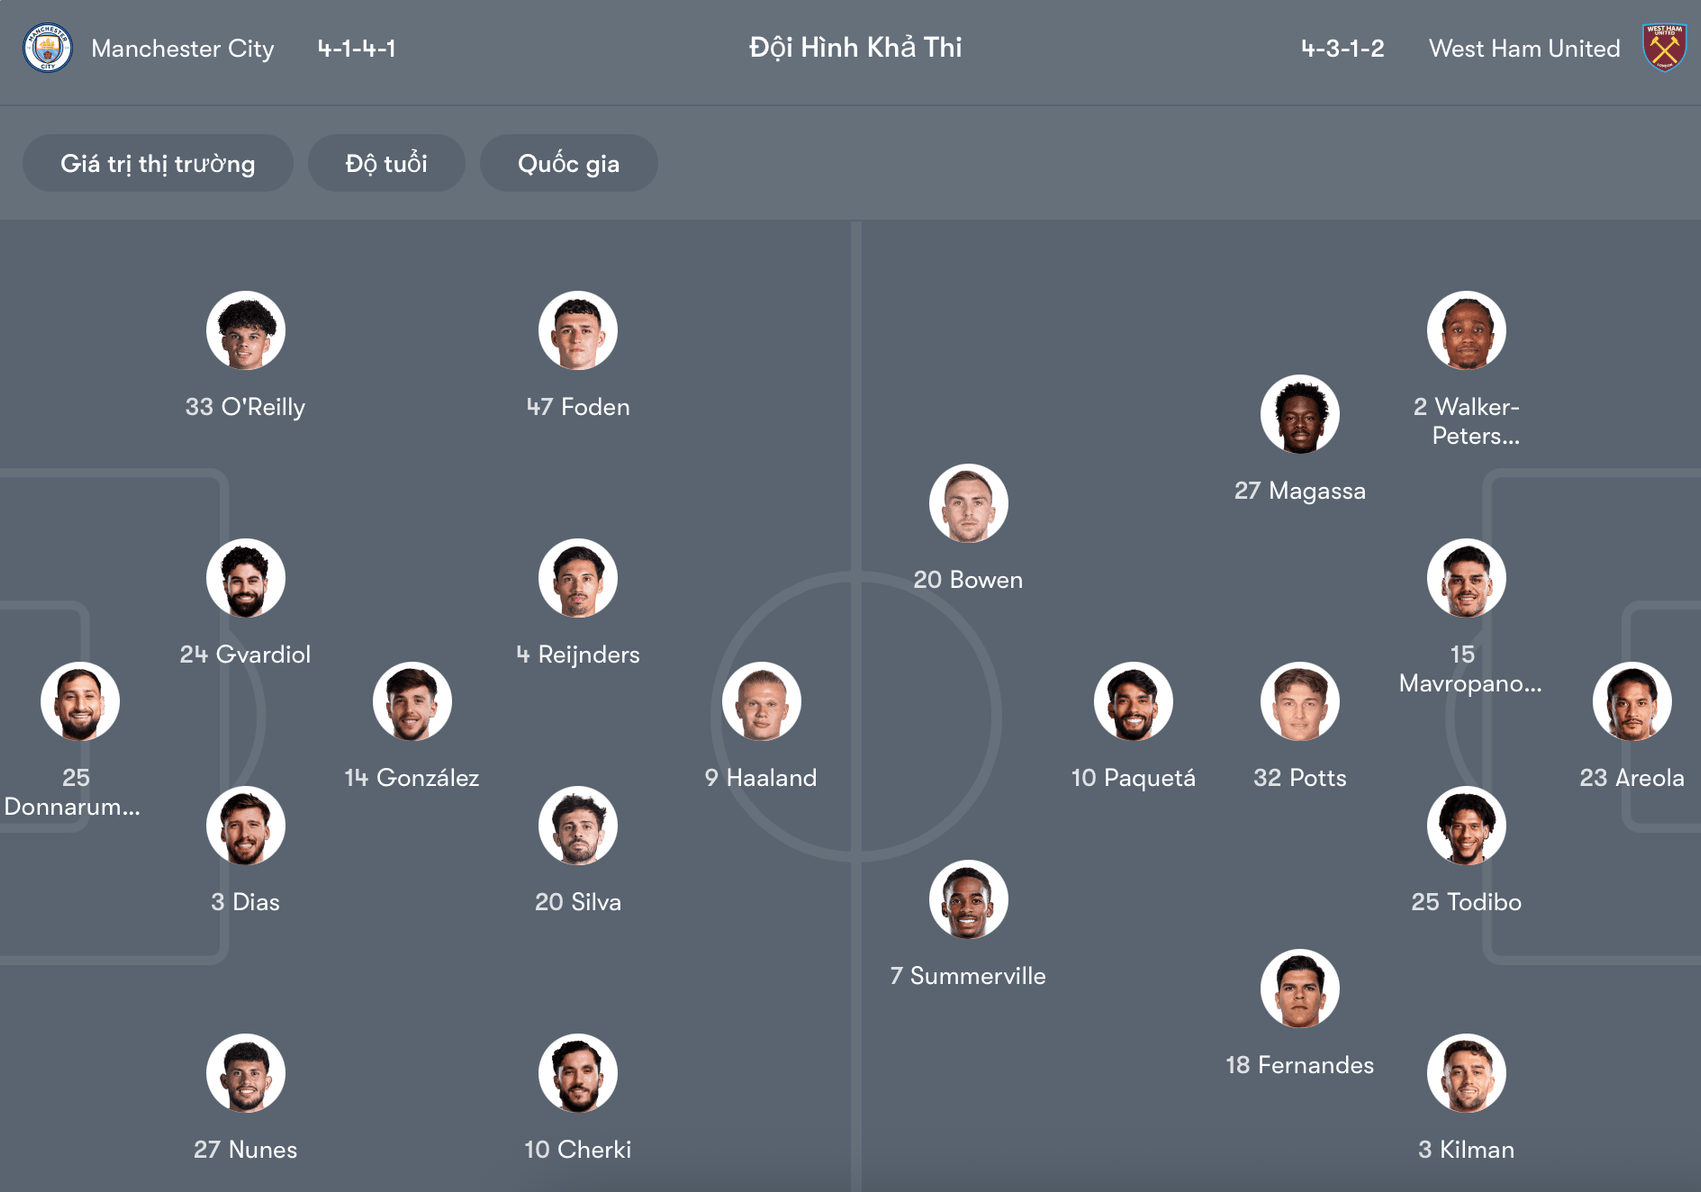This screenshot has width=1701, height=1192.
Task: Click Areola's goalkeeper portrait
Action: coord(1634,701)
